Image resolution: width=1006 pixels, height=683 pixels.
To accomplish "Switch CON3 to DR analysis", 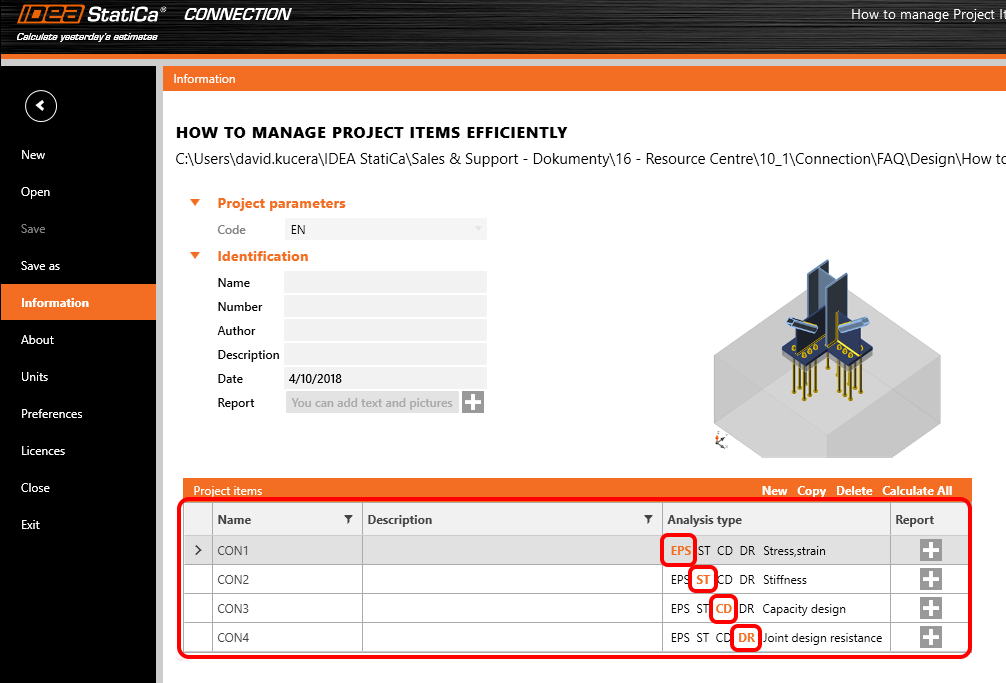I will click(x=747, y=609).
